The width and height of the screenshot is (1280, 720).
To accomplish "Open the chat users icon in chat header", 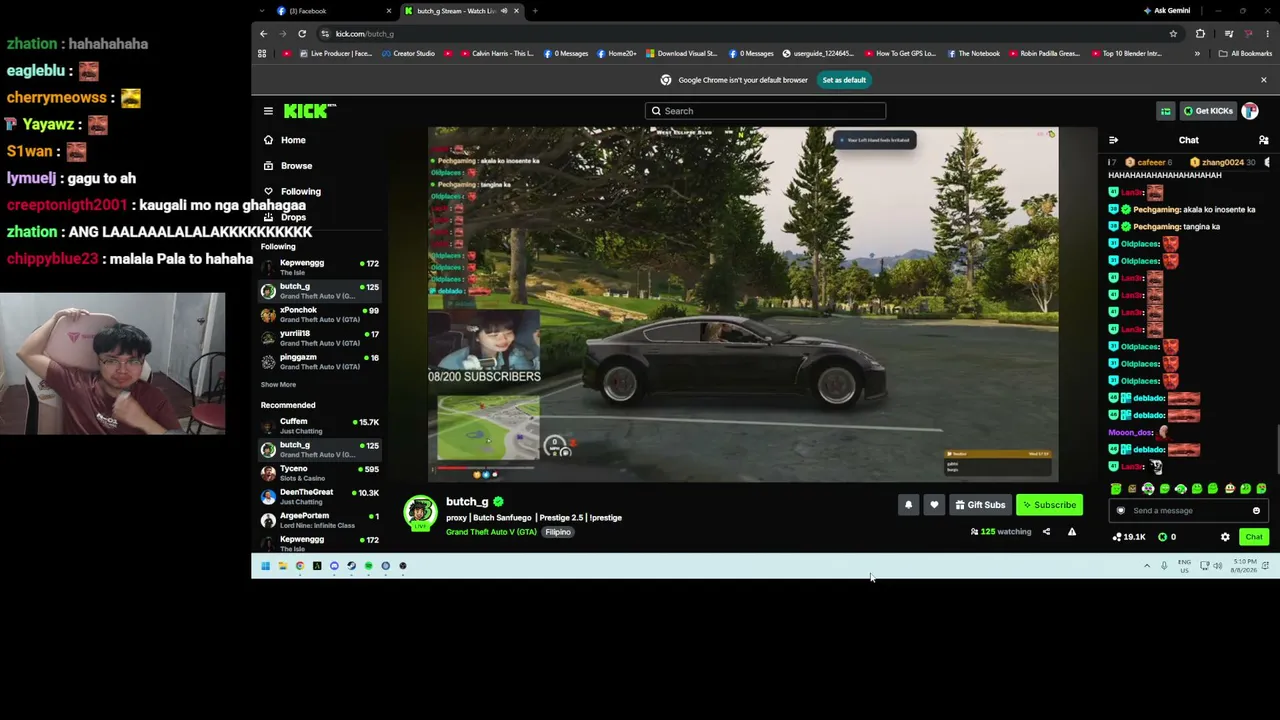I will point(1263,140).
